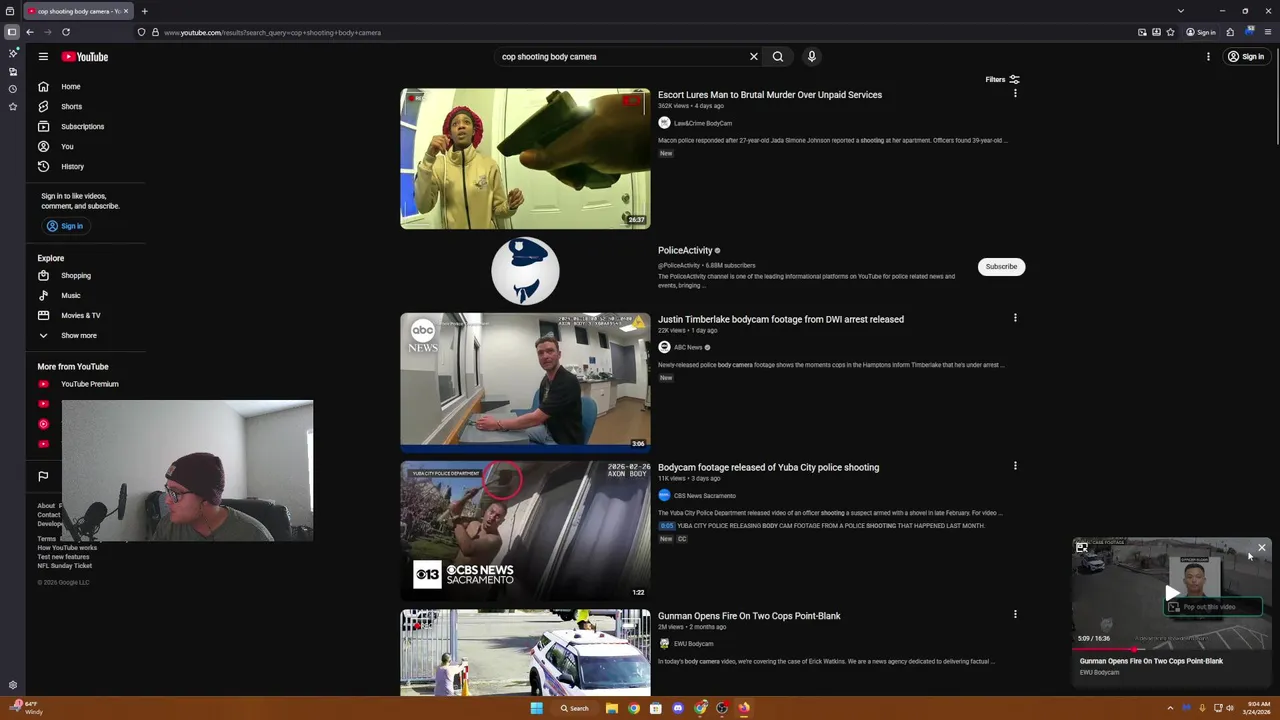Close the miniplayer
The width and height of the screenshot is (1280, 720).
tap(1262, 548)
